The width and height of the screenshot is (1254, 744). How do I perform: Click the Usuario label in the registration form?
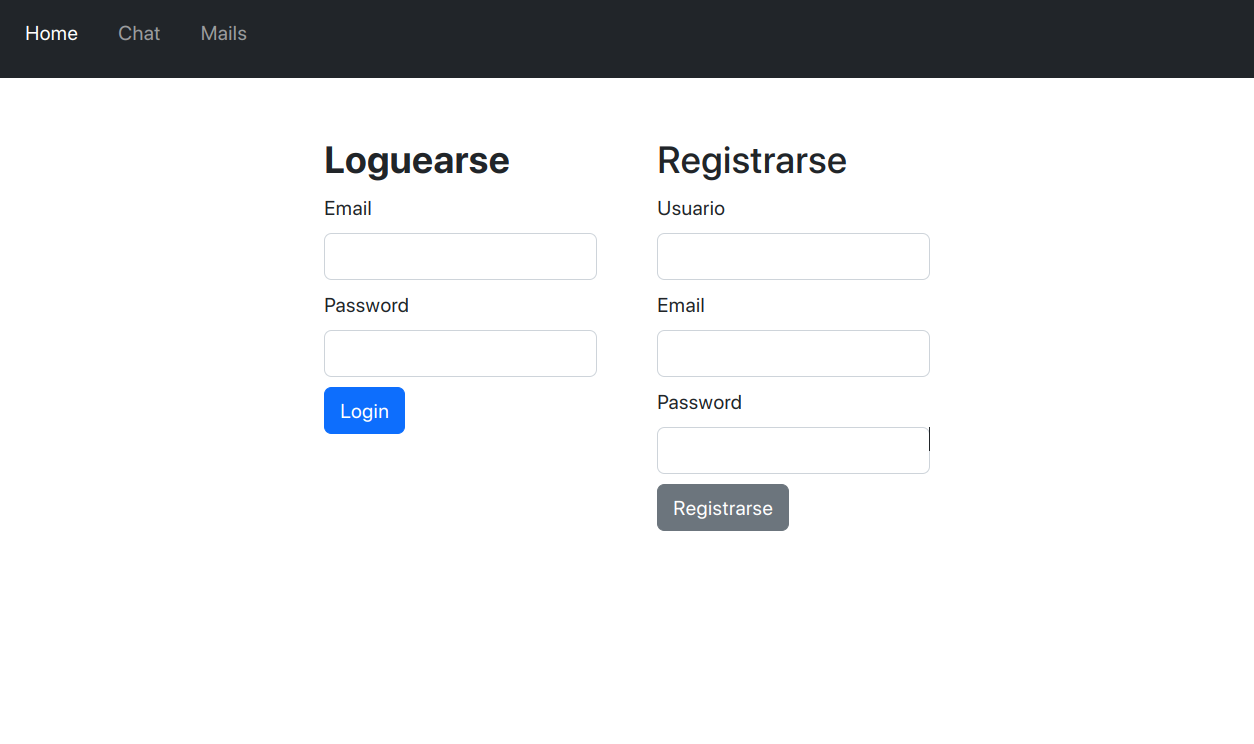click(691, 208)
